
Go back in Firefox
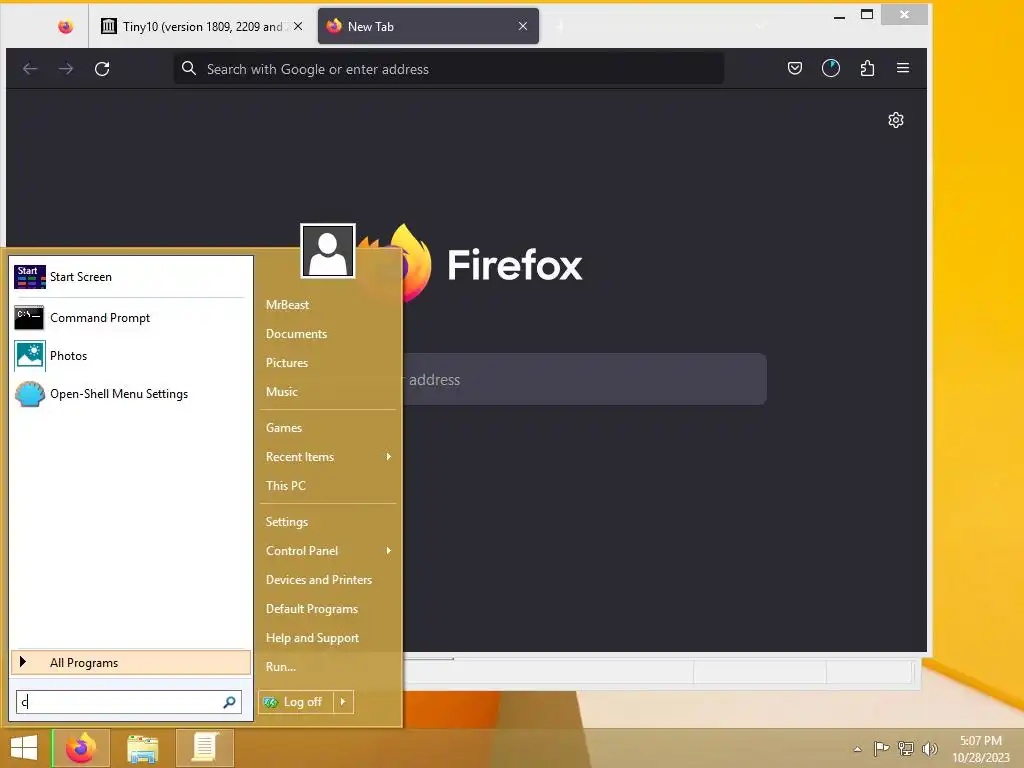tap(30, 69)
